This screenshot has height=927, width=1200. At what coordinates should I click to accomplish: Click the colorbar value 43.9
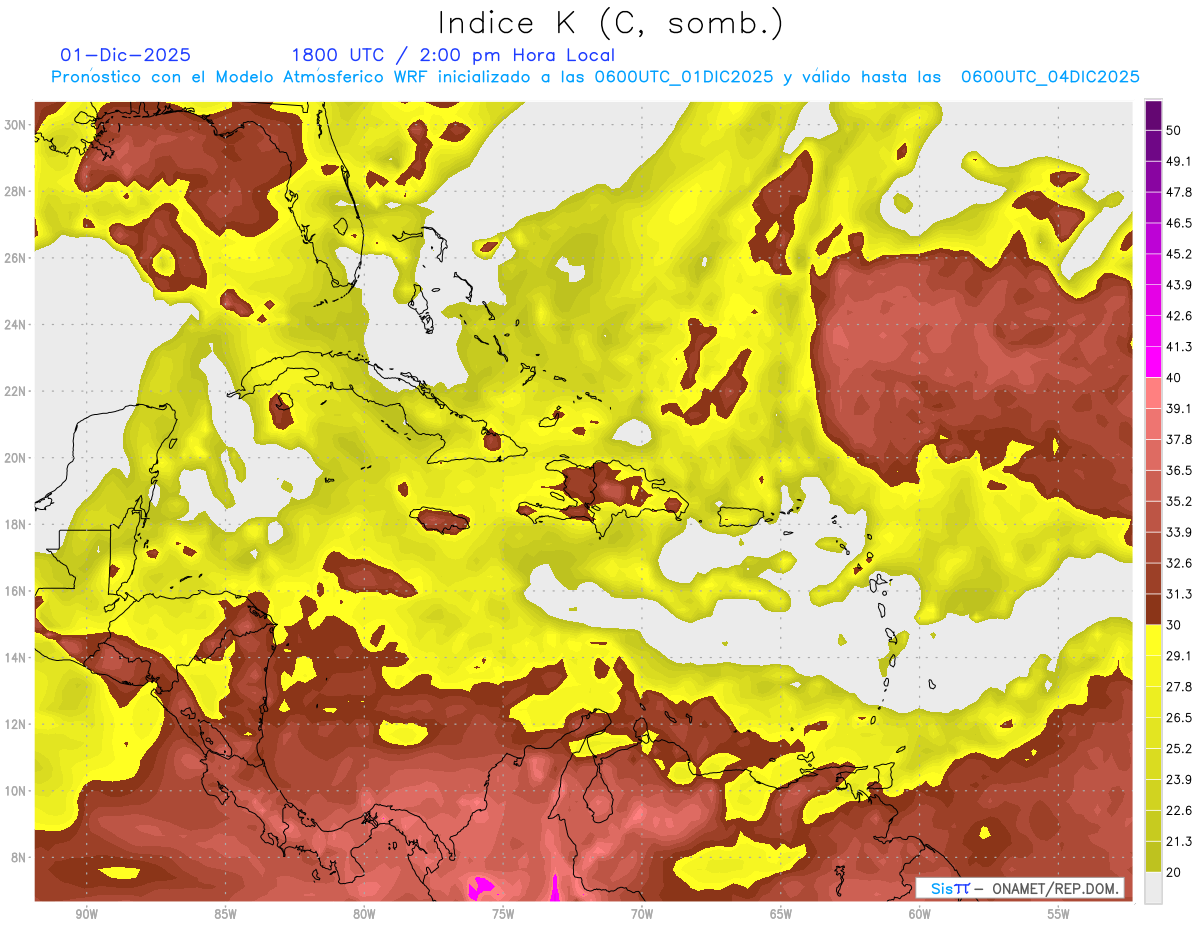(x=1179, y=285)
